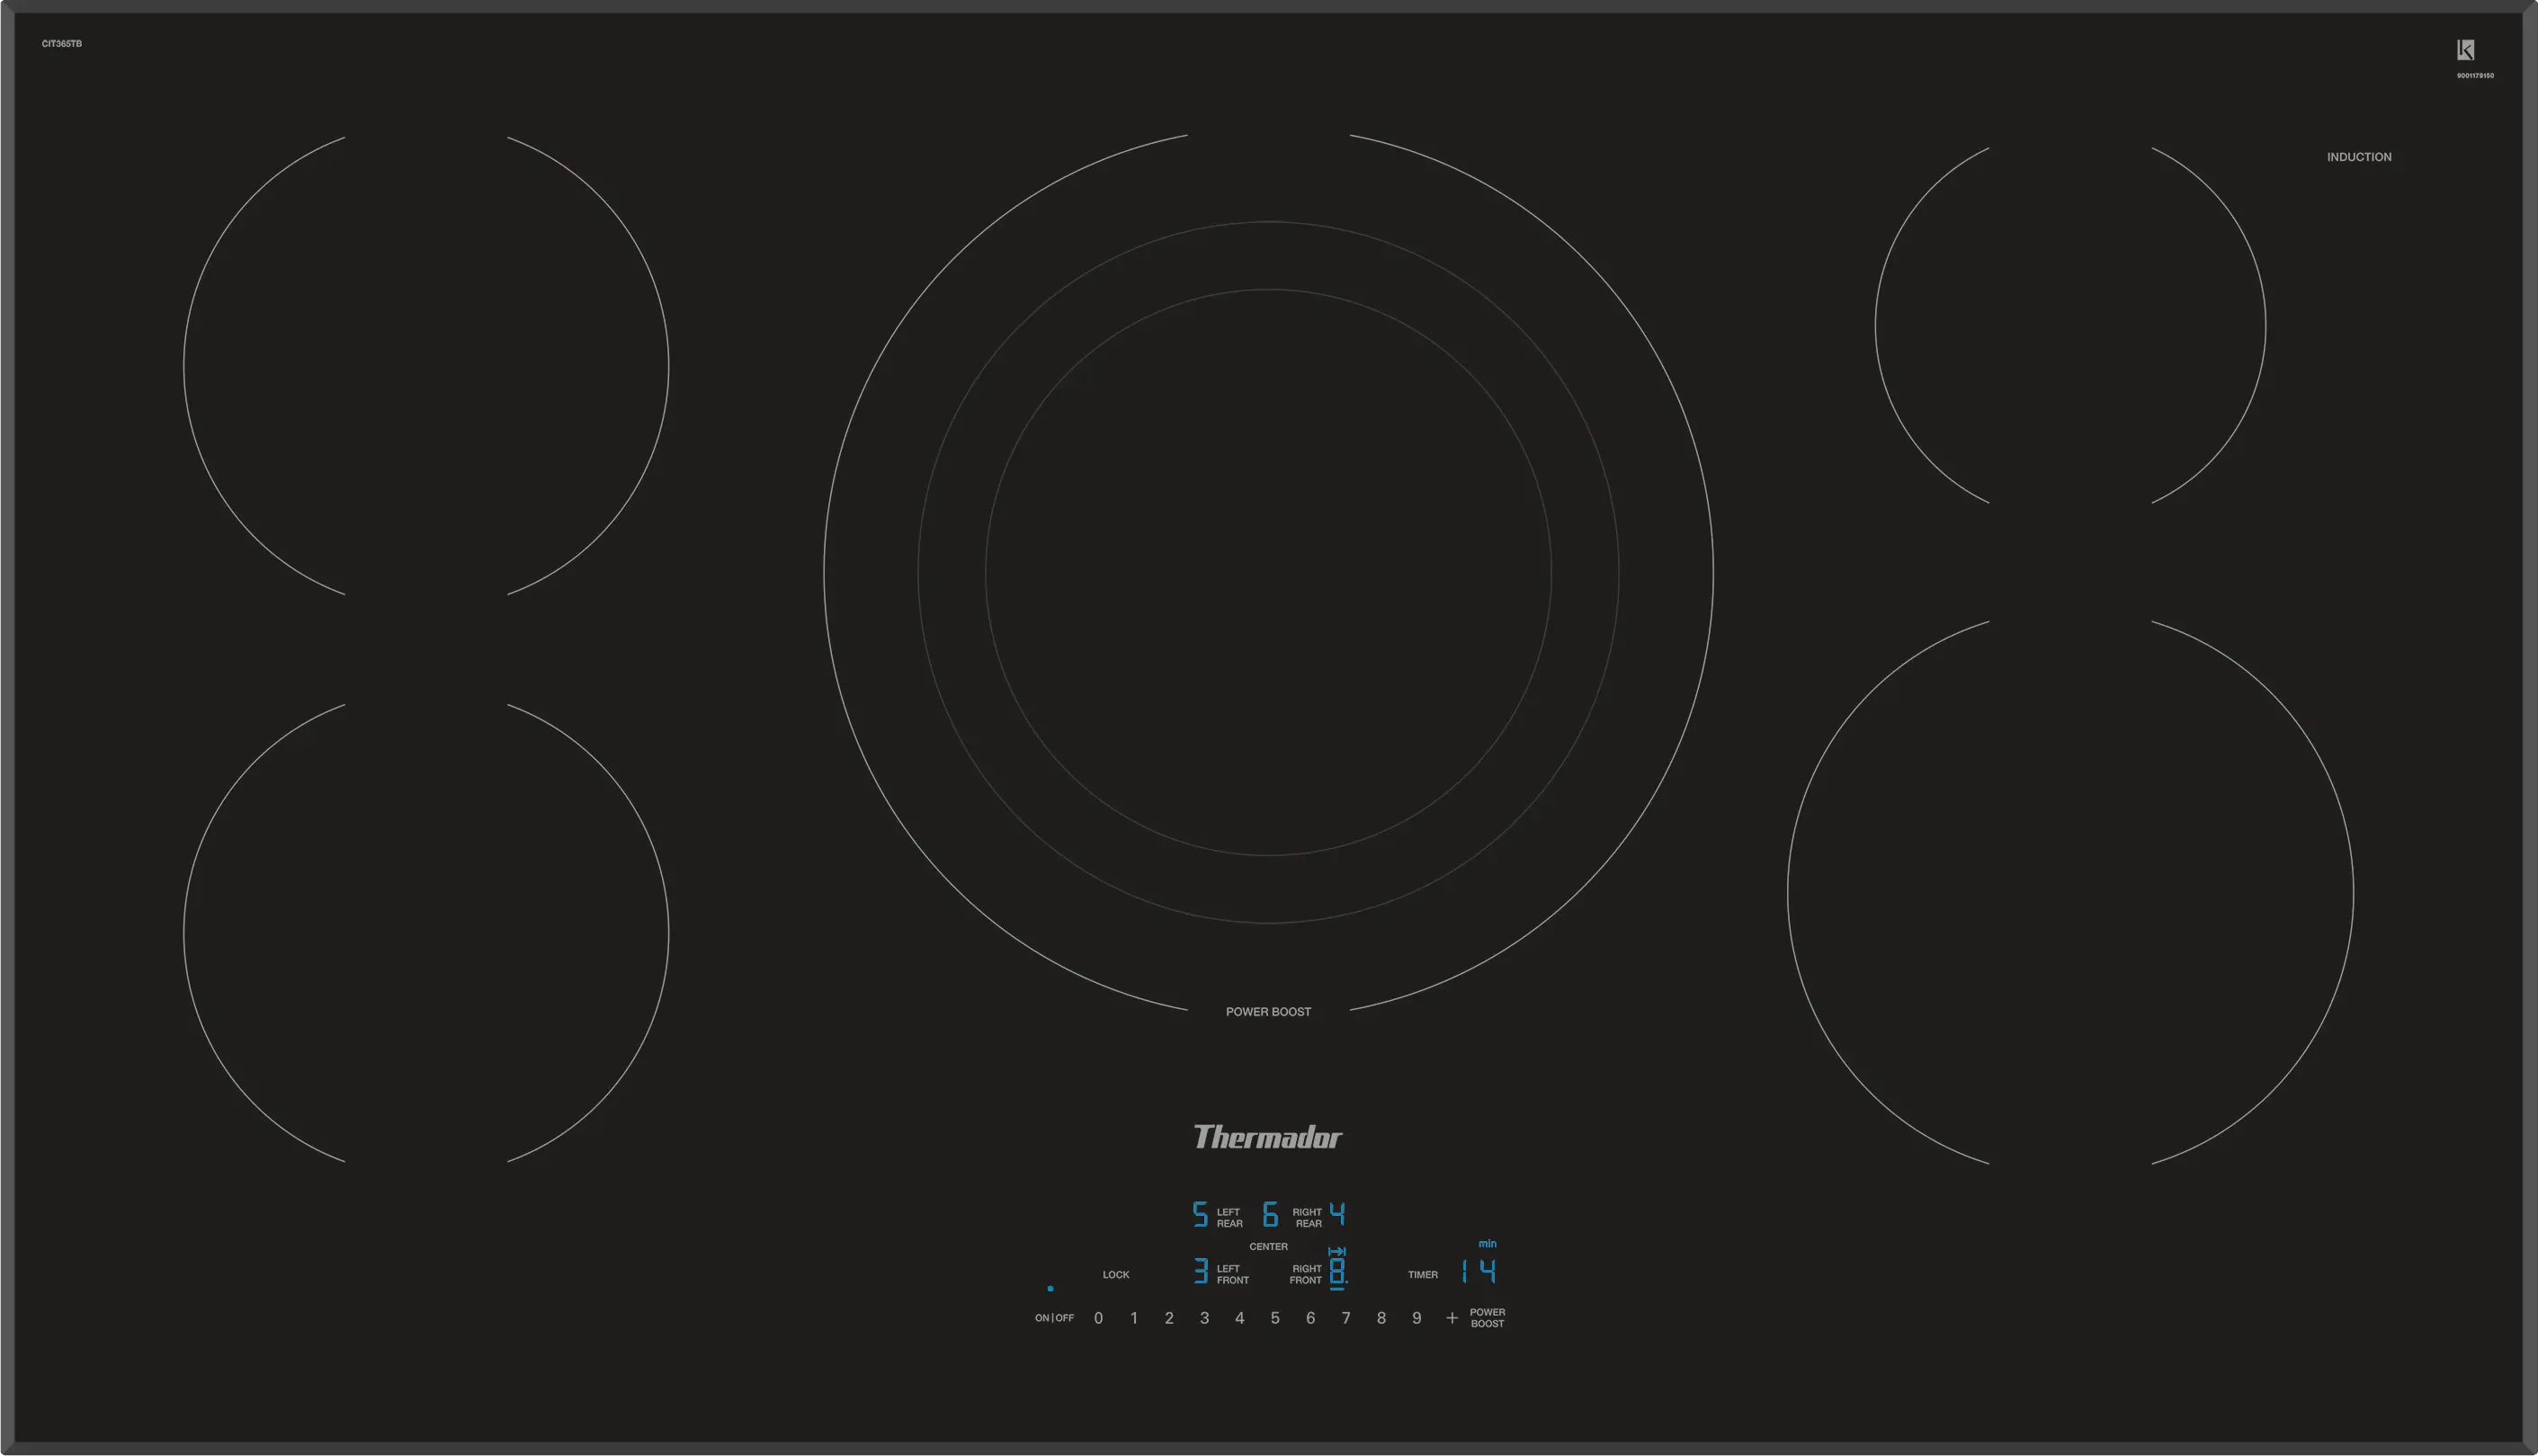The height and width of the screenshot is (1456, 2538).
Task: Choose power level 9 on number row
Action: click(1416, 1318)
